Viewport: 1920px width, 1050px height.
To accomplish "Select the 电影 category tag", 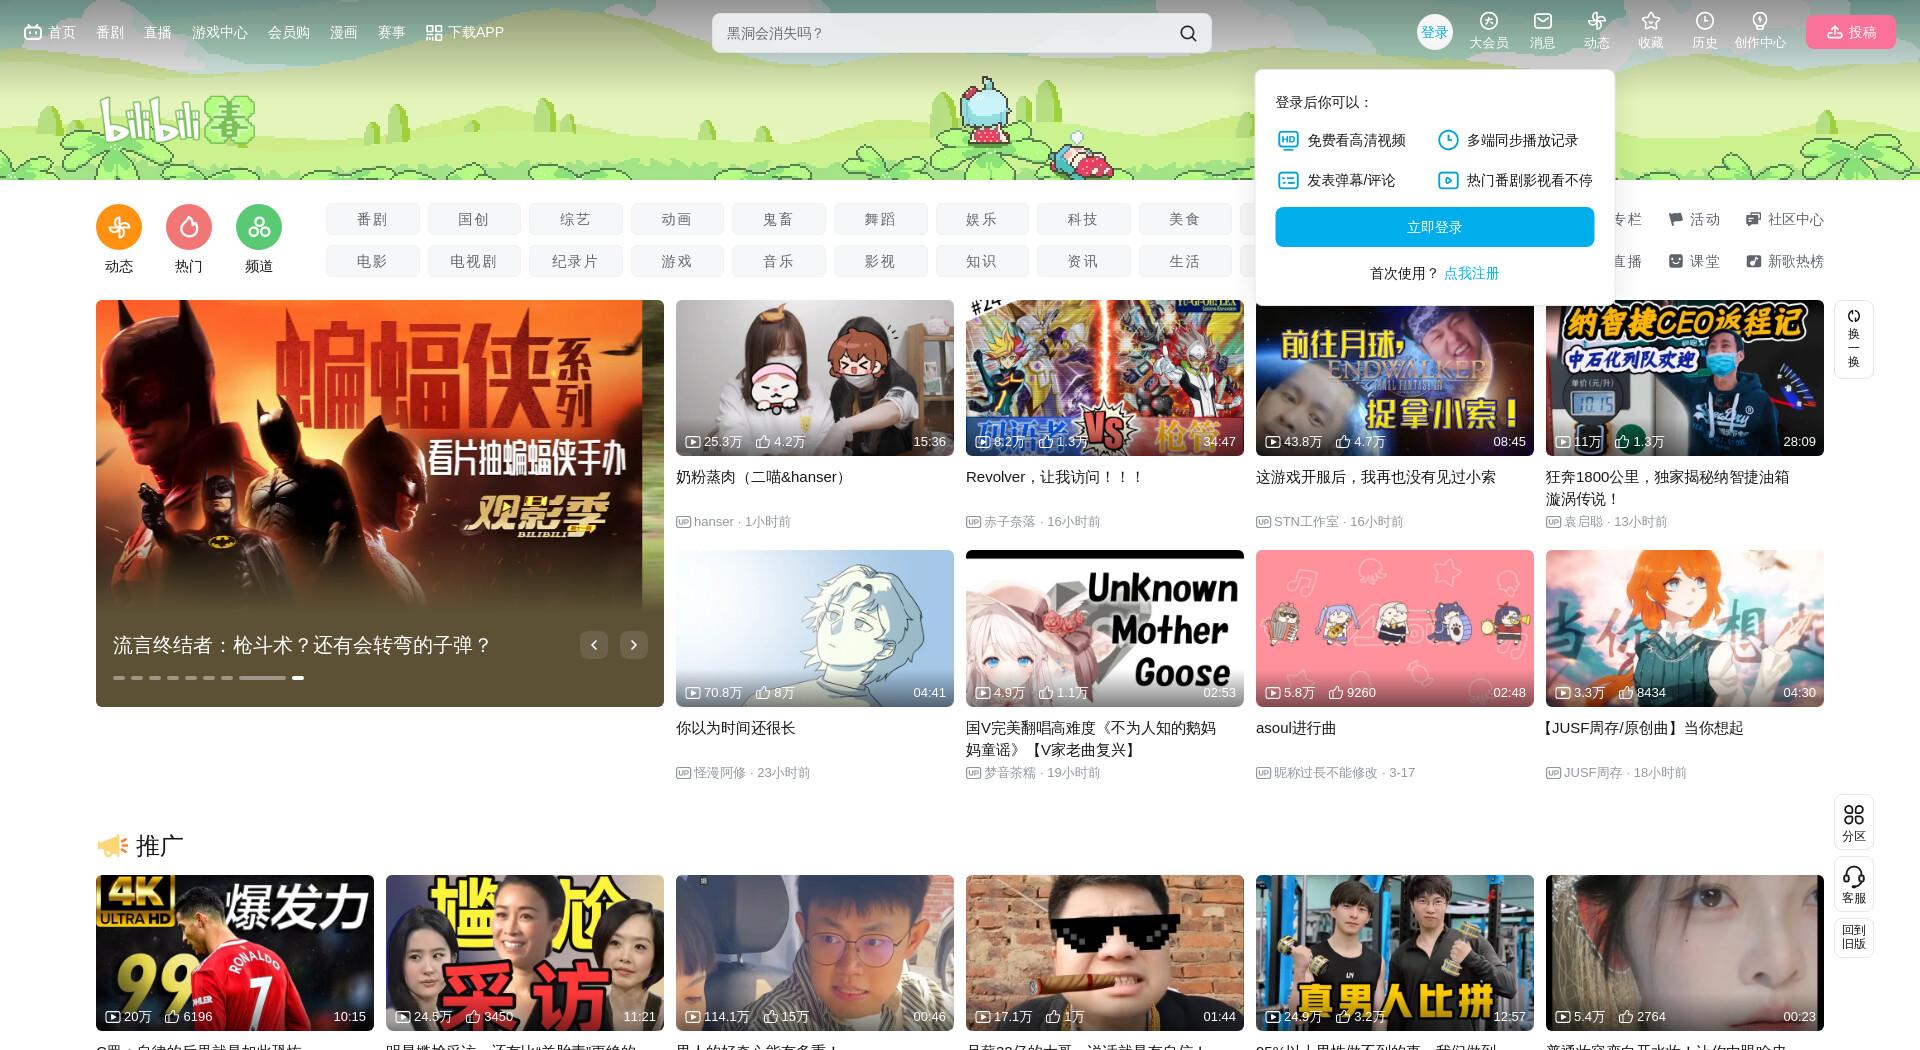I will coord(372,261).
